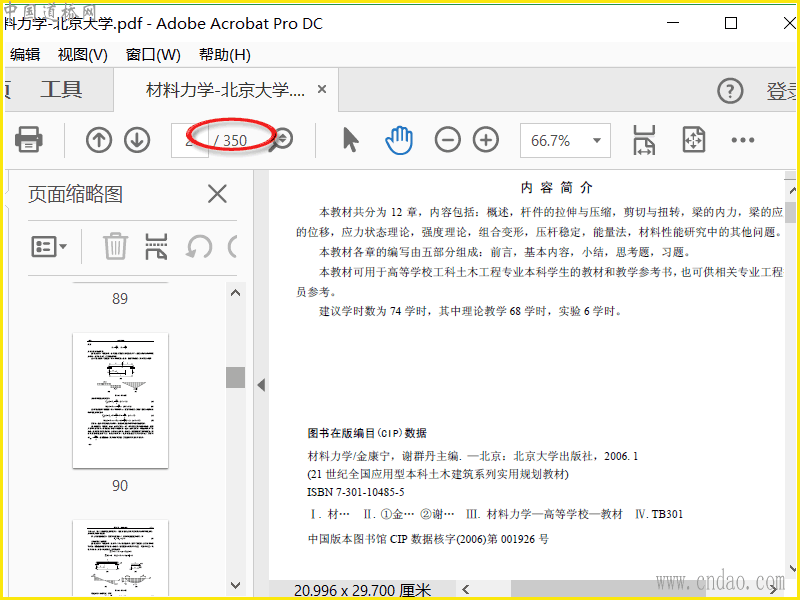Go to next page with down arrow
800x600 pixels.
(137, 140)
